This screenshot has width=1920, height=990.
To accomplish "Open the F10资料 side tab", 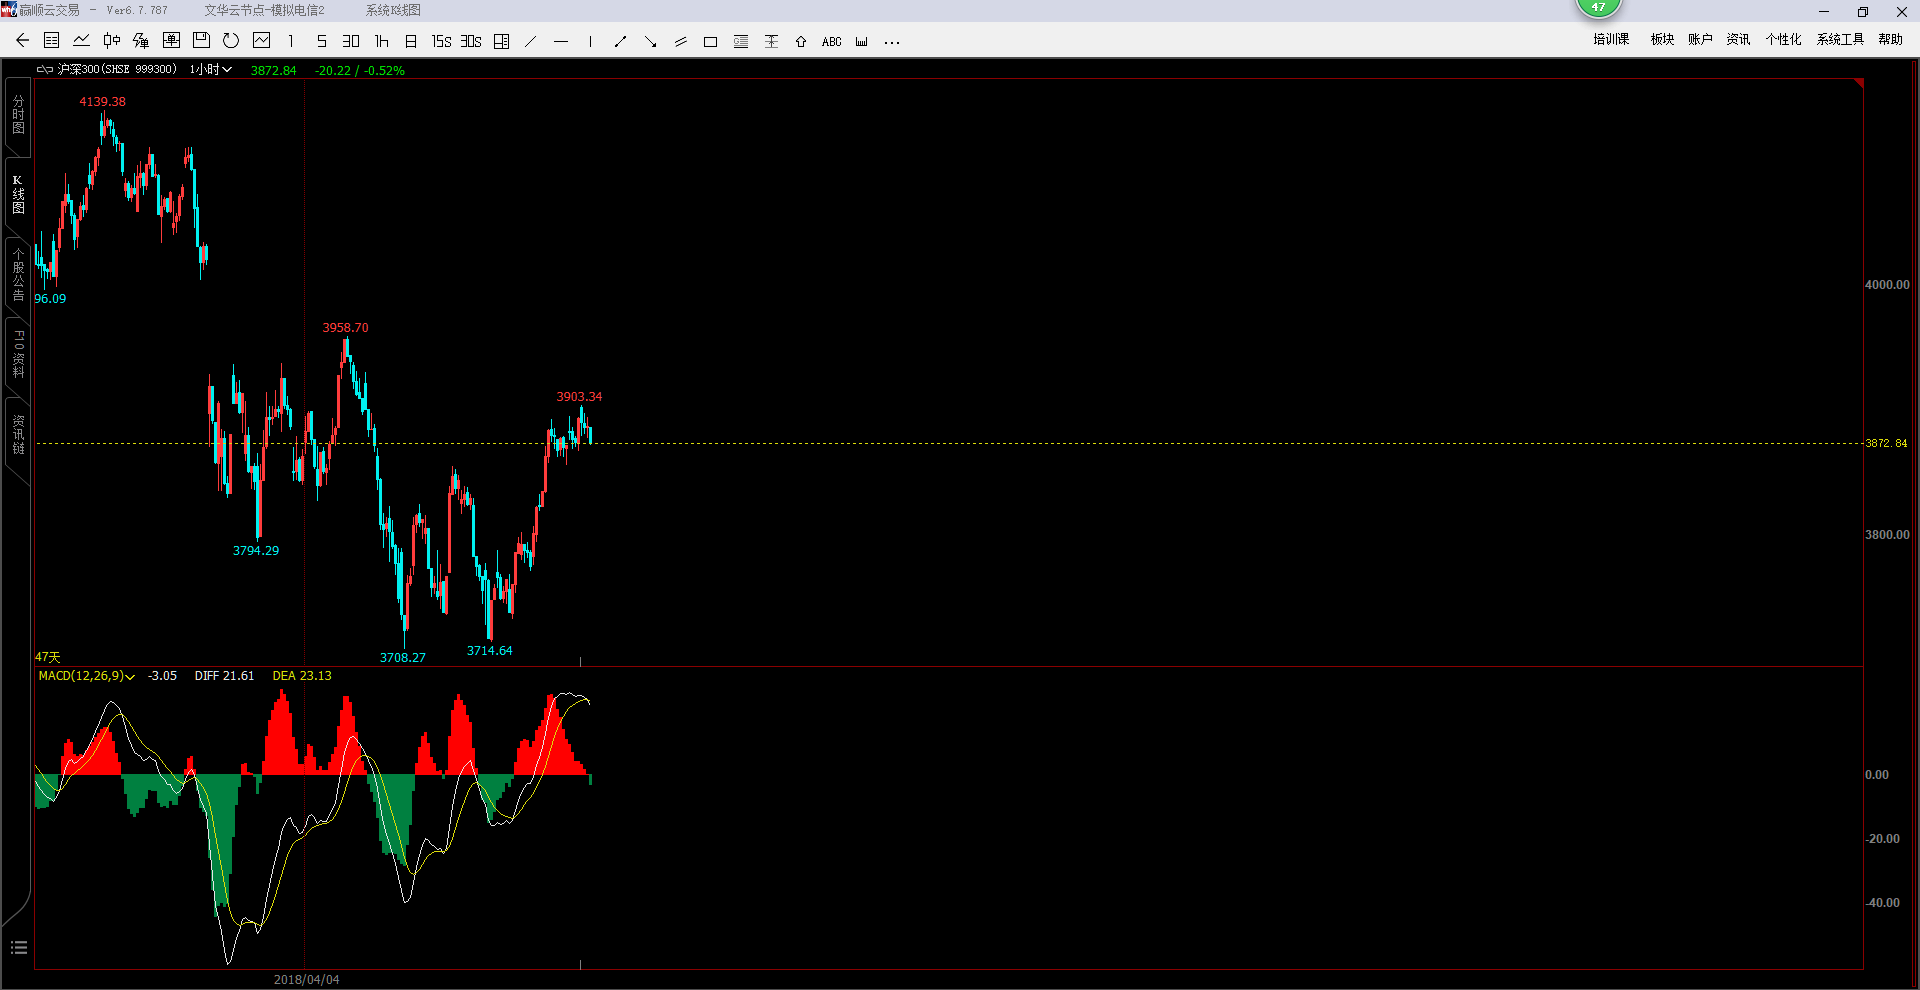I will pyautogui.click(x=18, y=355).
